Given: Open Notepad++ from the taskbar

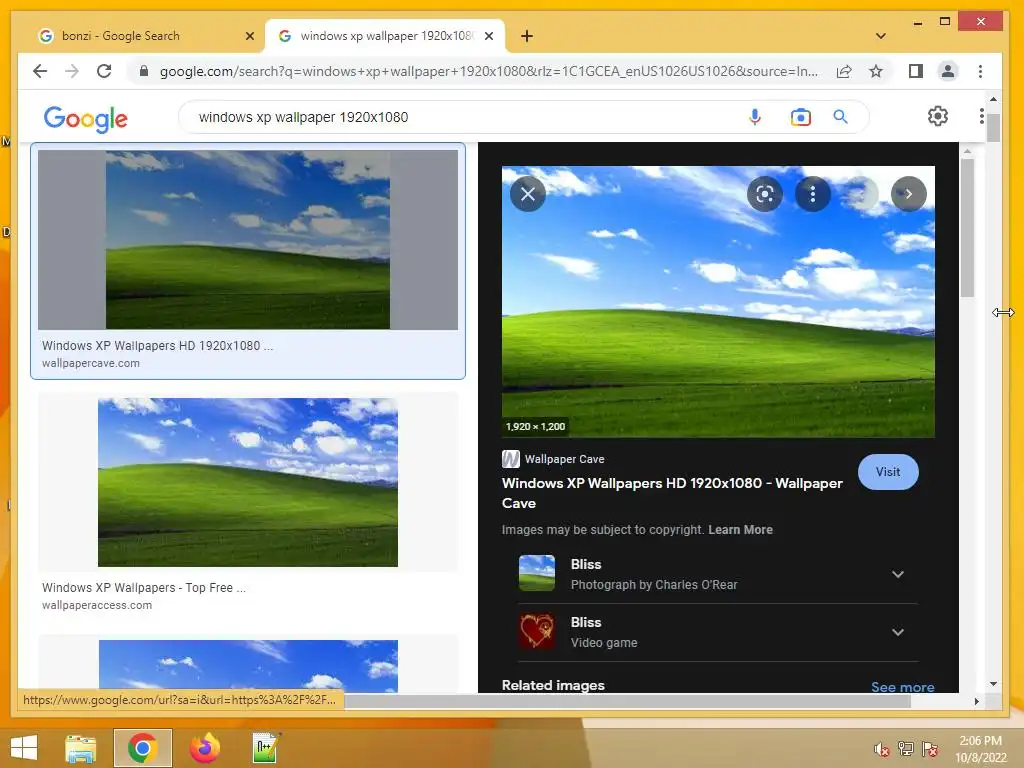Looking at the screenshot, I should [x=266, y=748].
